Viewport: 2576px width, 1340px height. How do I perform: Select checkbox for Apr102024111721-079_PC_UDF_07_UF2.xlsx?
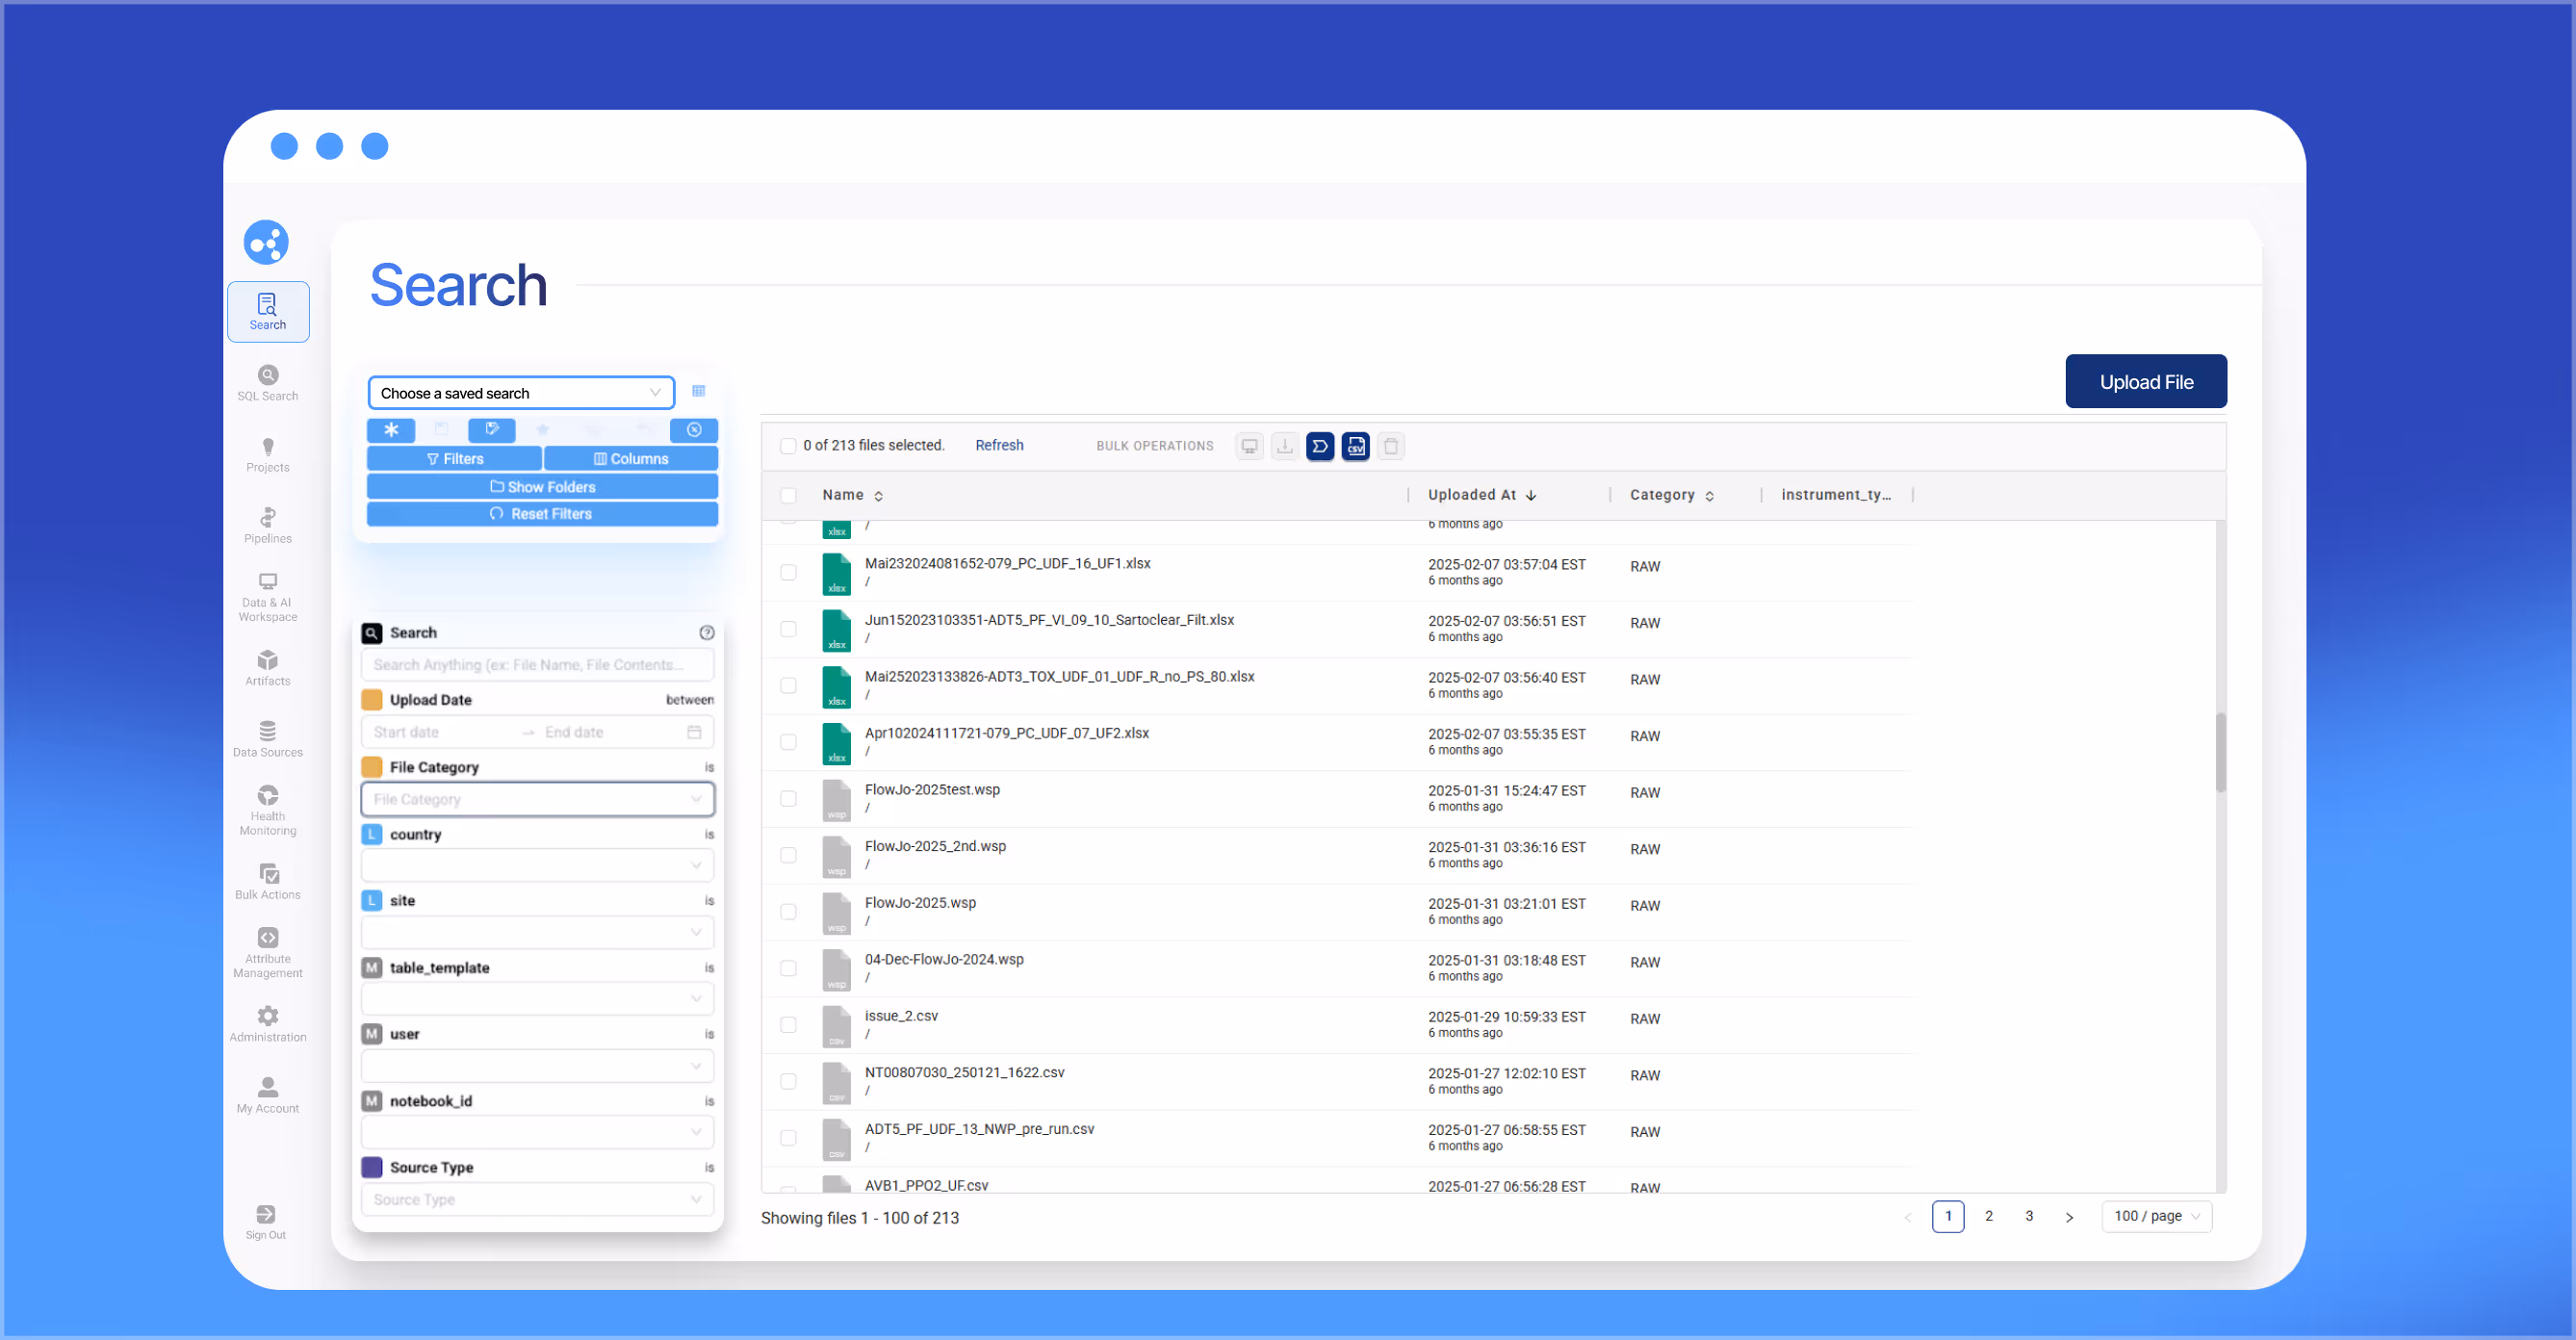pos(788,742)
